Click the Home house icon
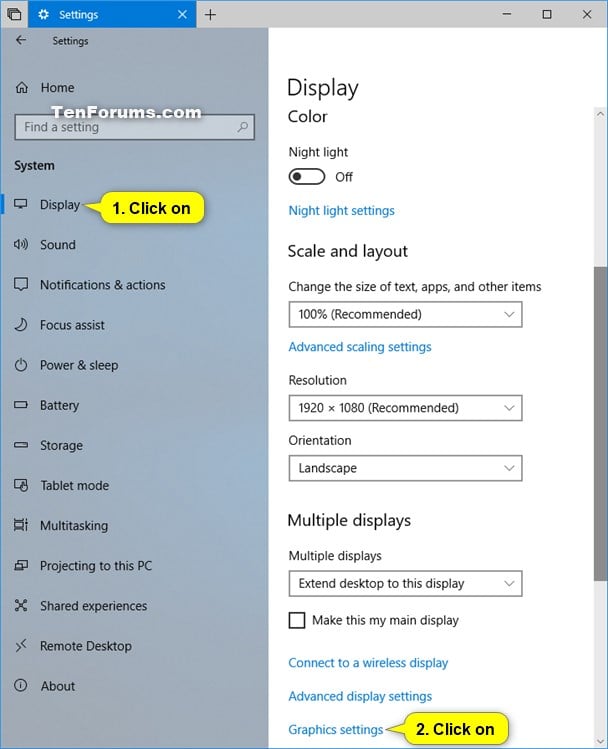 (21, 88)
